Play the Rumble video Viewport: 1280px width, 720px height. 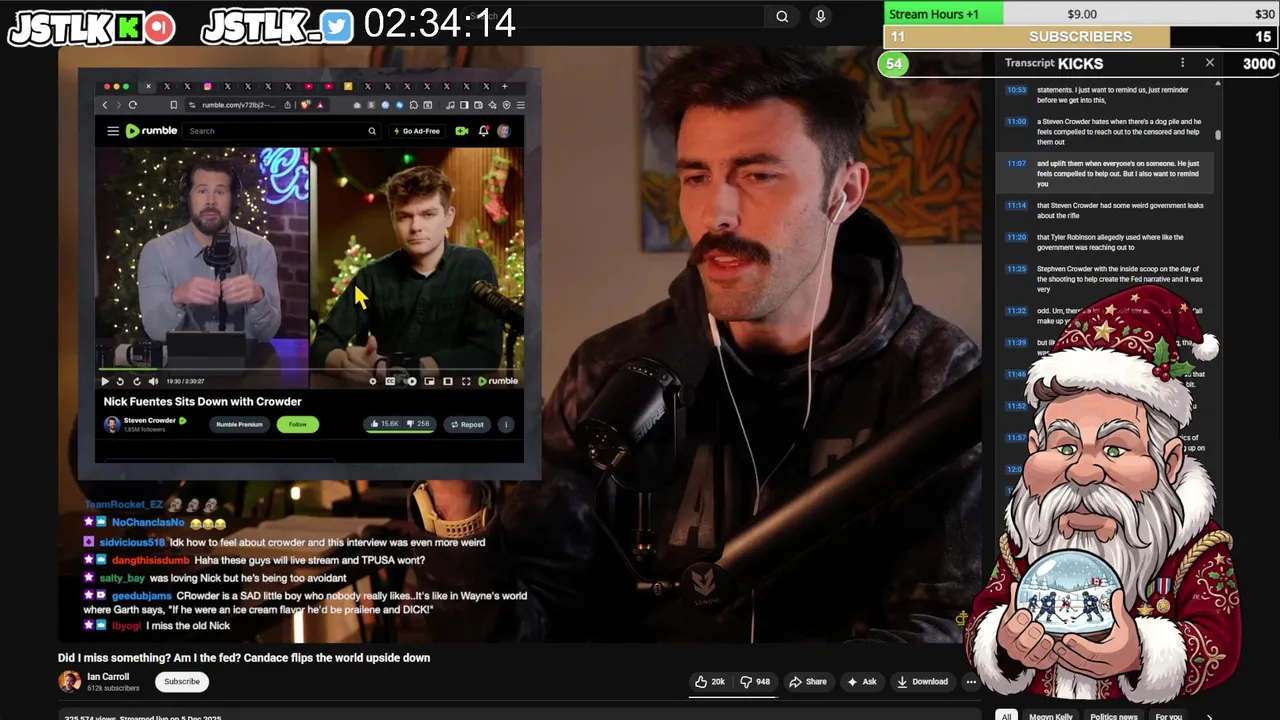click(x=105, y=381)
